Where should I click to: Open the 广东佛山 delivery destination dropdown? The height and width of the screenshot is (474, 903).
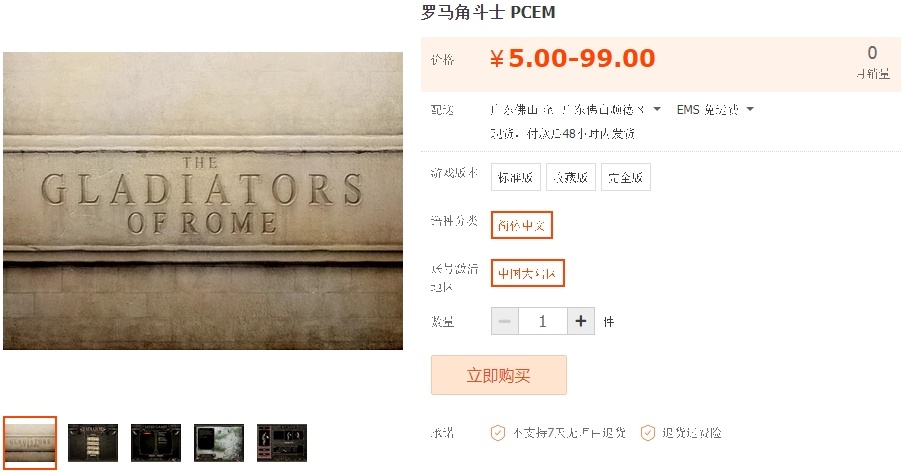(576, 109)
